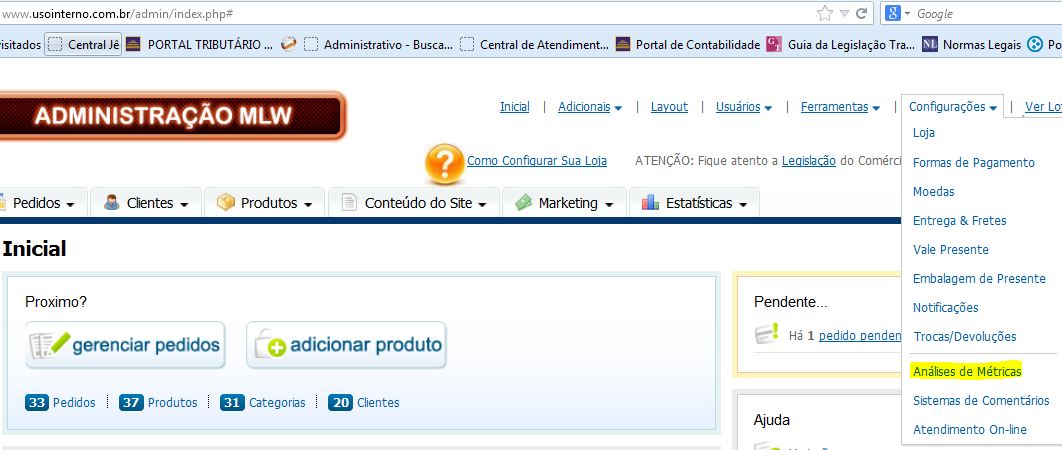1062x450 pixels.
Task: Open Normas Legais bookmark
Action: pyautogui.click(x=971, y=45)
